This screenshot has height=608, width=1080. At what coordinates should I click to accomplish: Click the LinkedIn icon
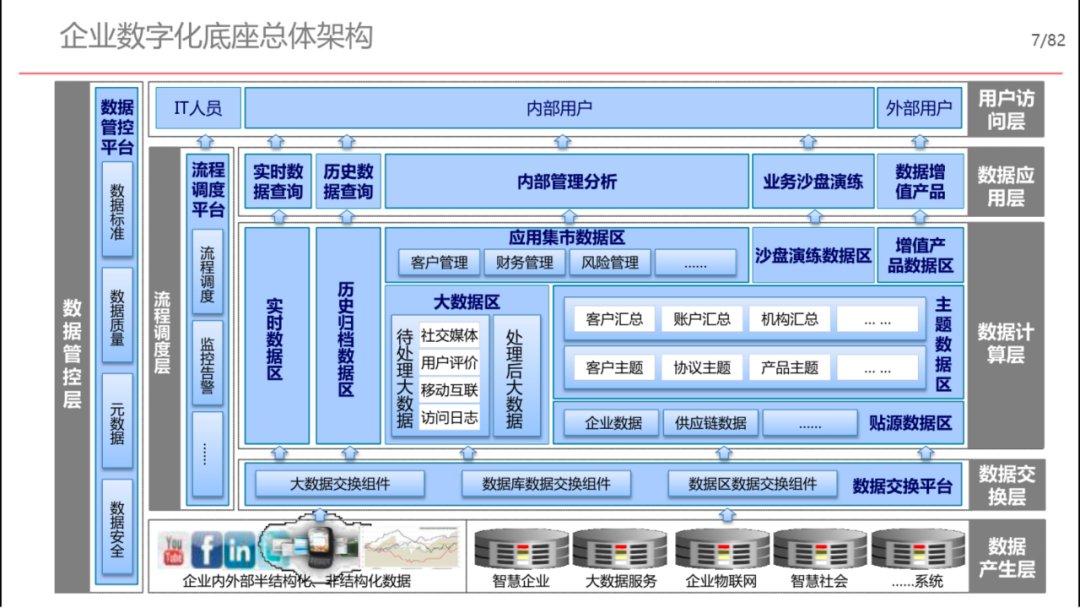(x=239, y=549)
